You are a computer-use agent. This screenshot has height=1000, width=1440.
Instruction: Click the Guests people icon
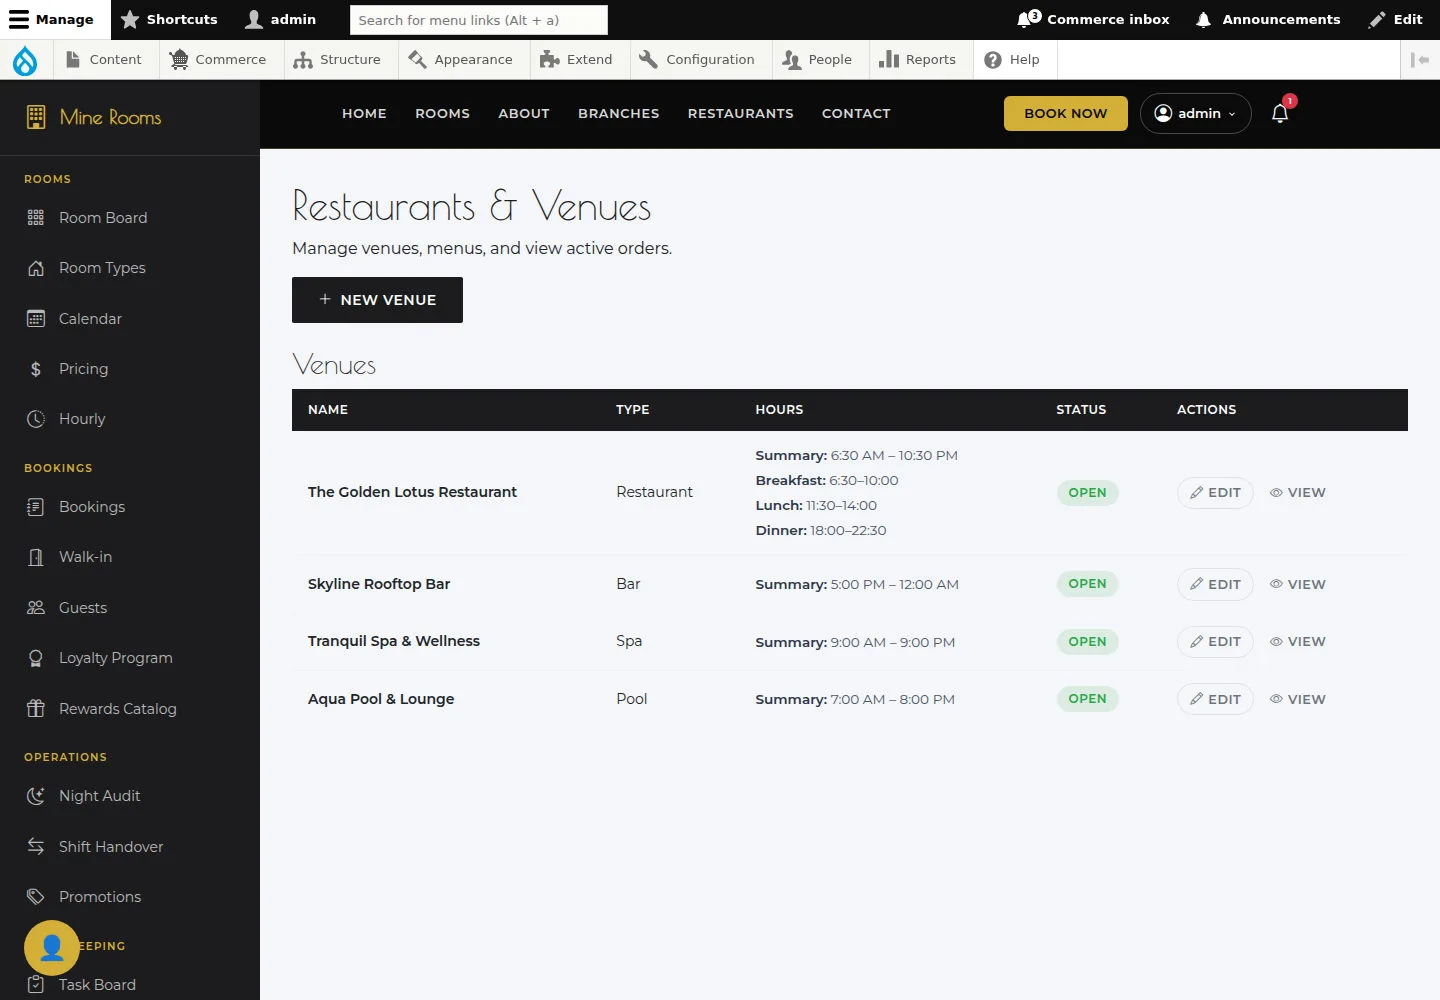click(x=36, y=608)
